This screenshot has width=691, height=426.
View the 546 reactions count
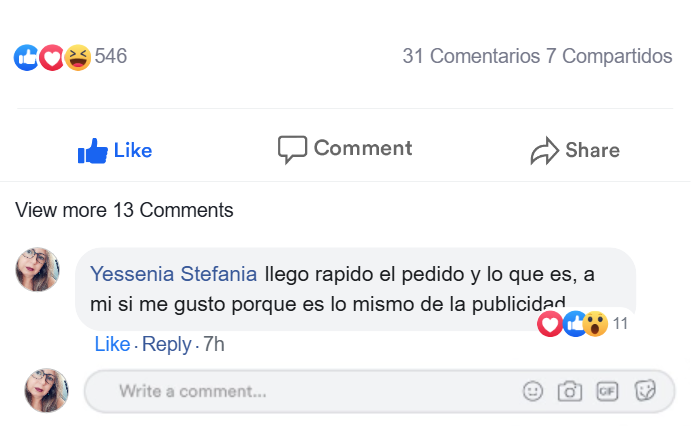111,56
